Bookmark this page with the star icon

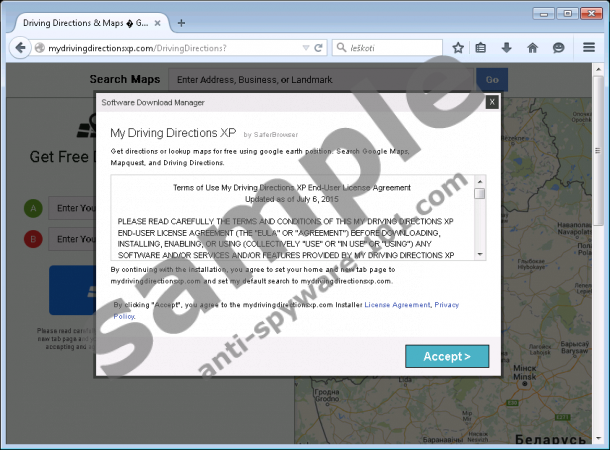[458, 47]
